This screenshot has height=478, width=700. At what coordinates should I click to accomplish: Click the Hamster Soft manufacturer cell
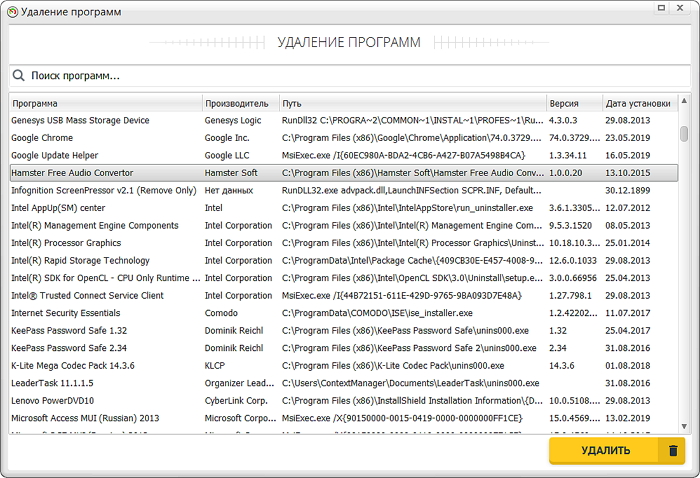click(231, 173)
